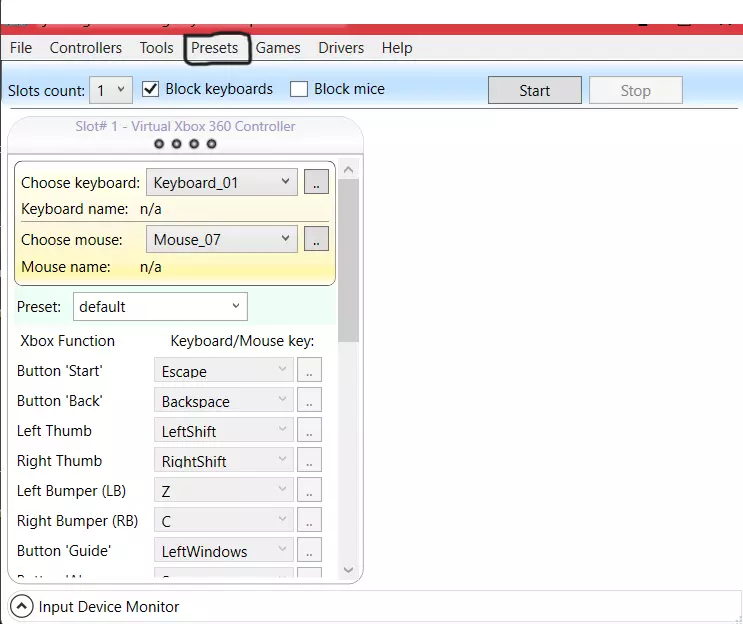Click slot panel scrollbar up arrow
Viewport: 743px width, 624px height.
coord(349,170)
